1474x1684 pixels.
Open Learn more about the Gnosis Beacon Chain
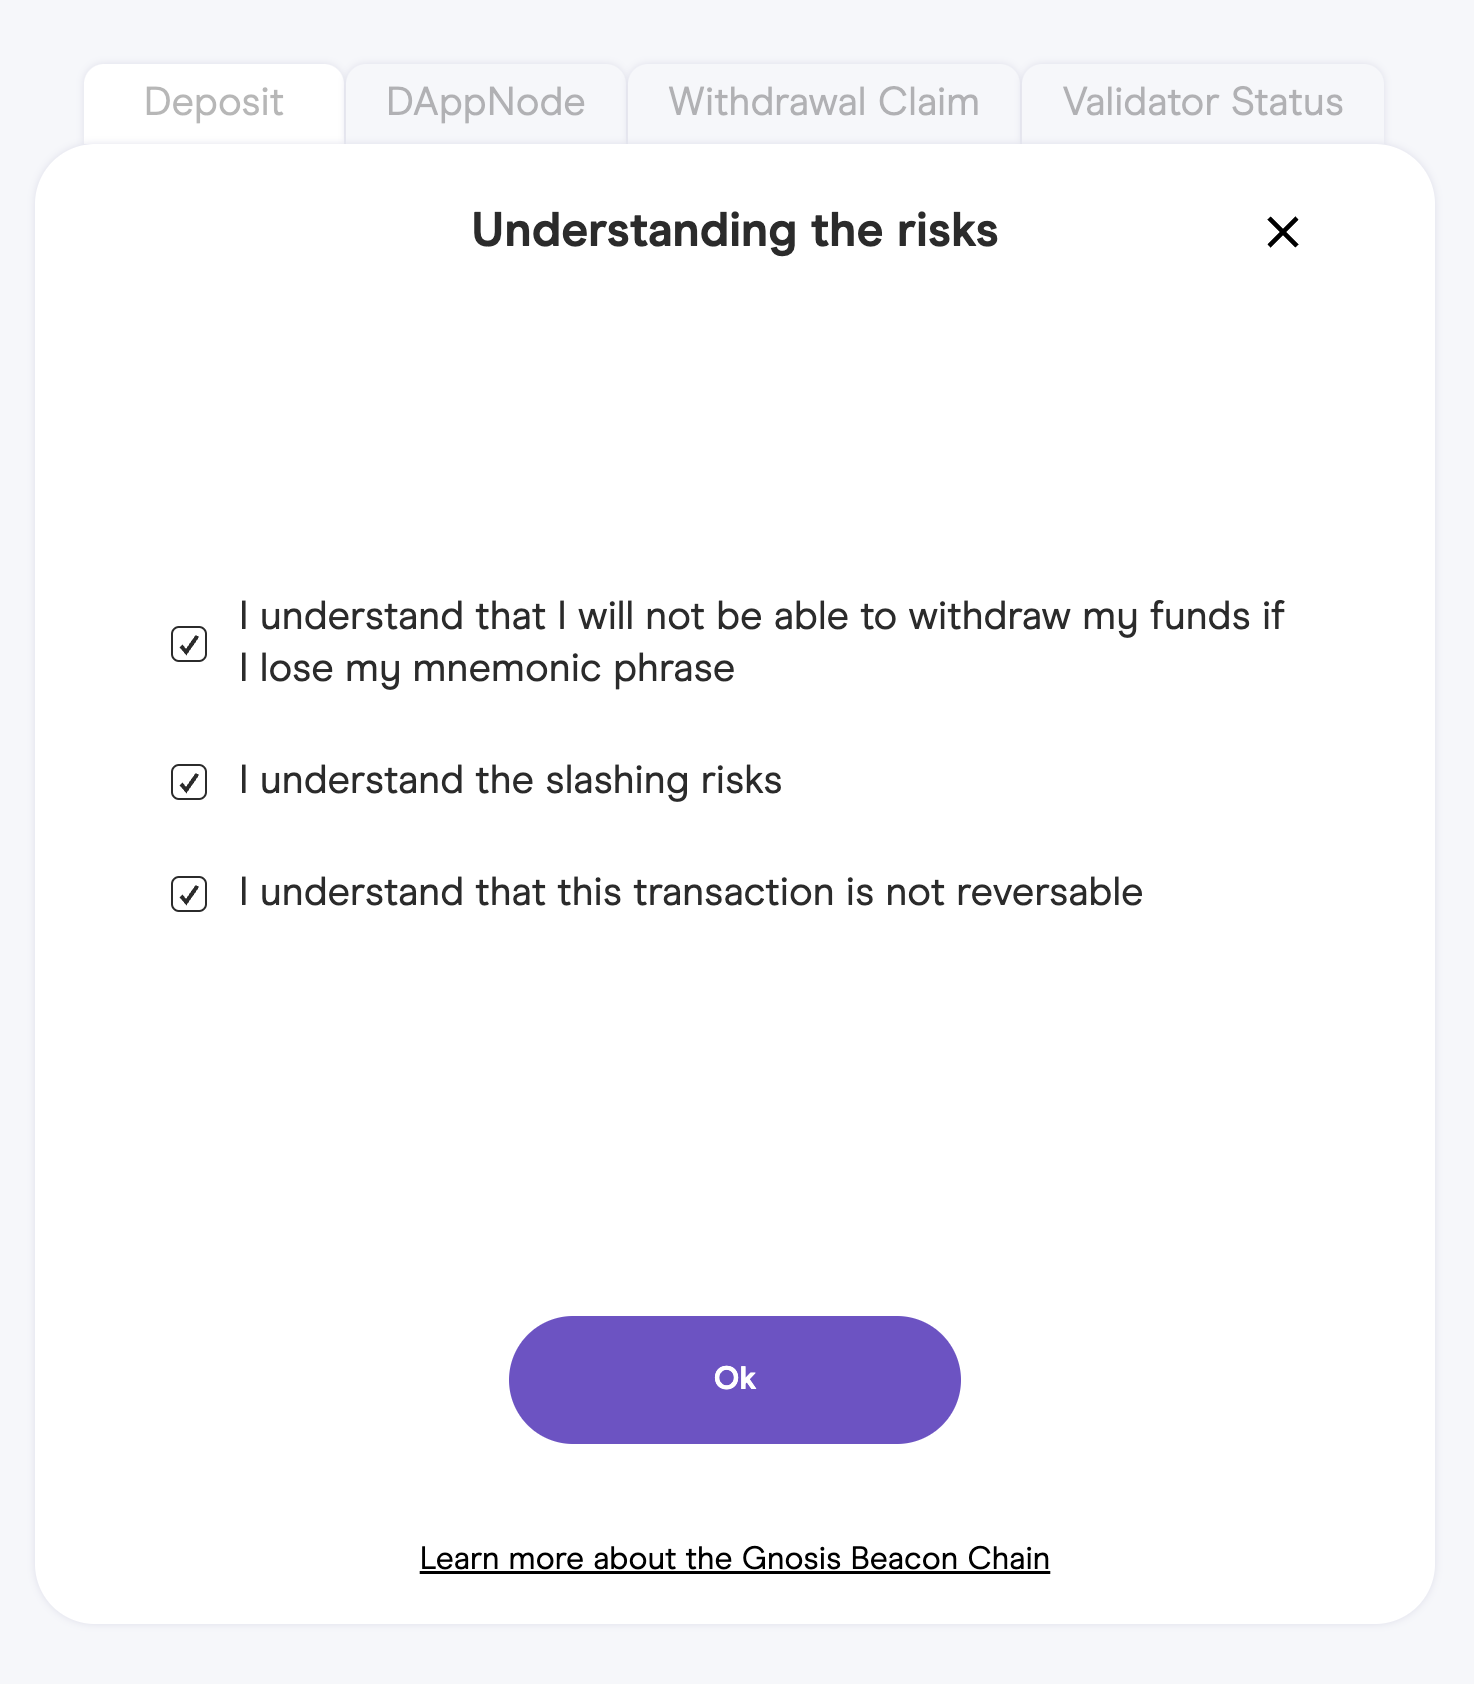734,1558
